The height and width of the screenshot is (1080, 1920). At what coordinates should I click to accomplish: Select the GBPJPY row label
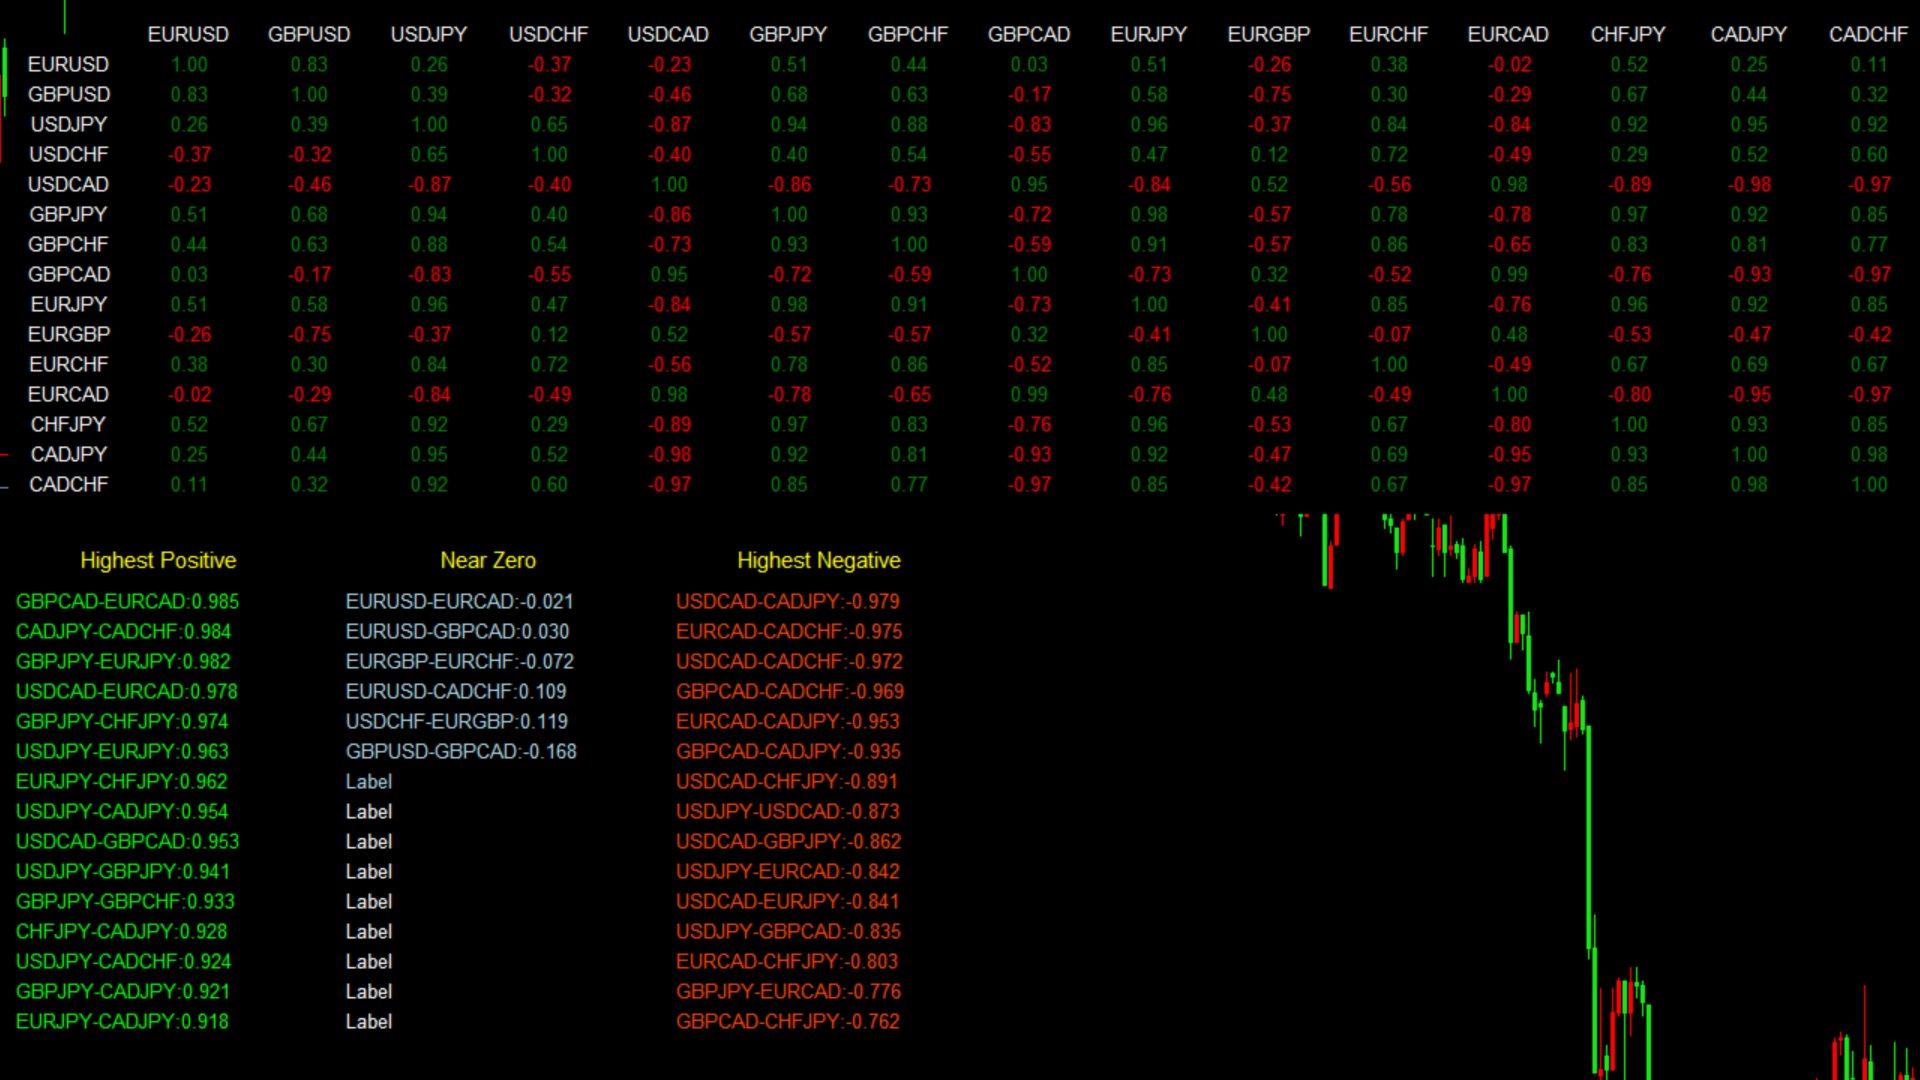point(68,214)
